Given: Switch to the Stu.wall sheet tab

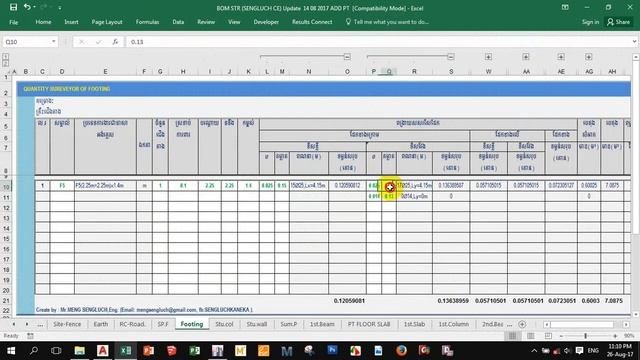Looking at the screenshot, I should pyautogui.click(x=256, y=324).
